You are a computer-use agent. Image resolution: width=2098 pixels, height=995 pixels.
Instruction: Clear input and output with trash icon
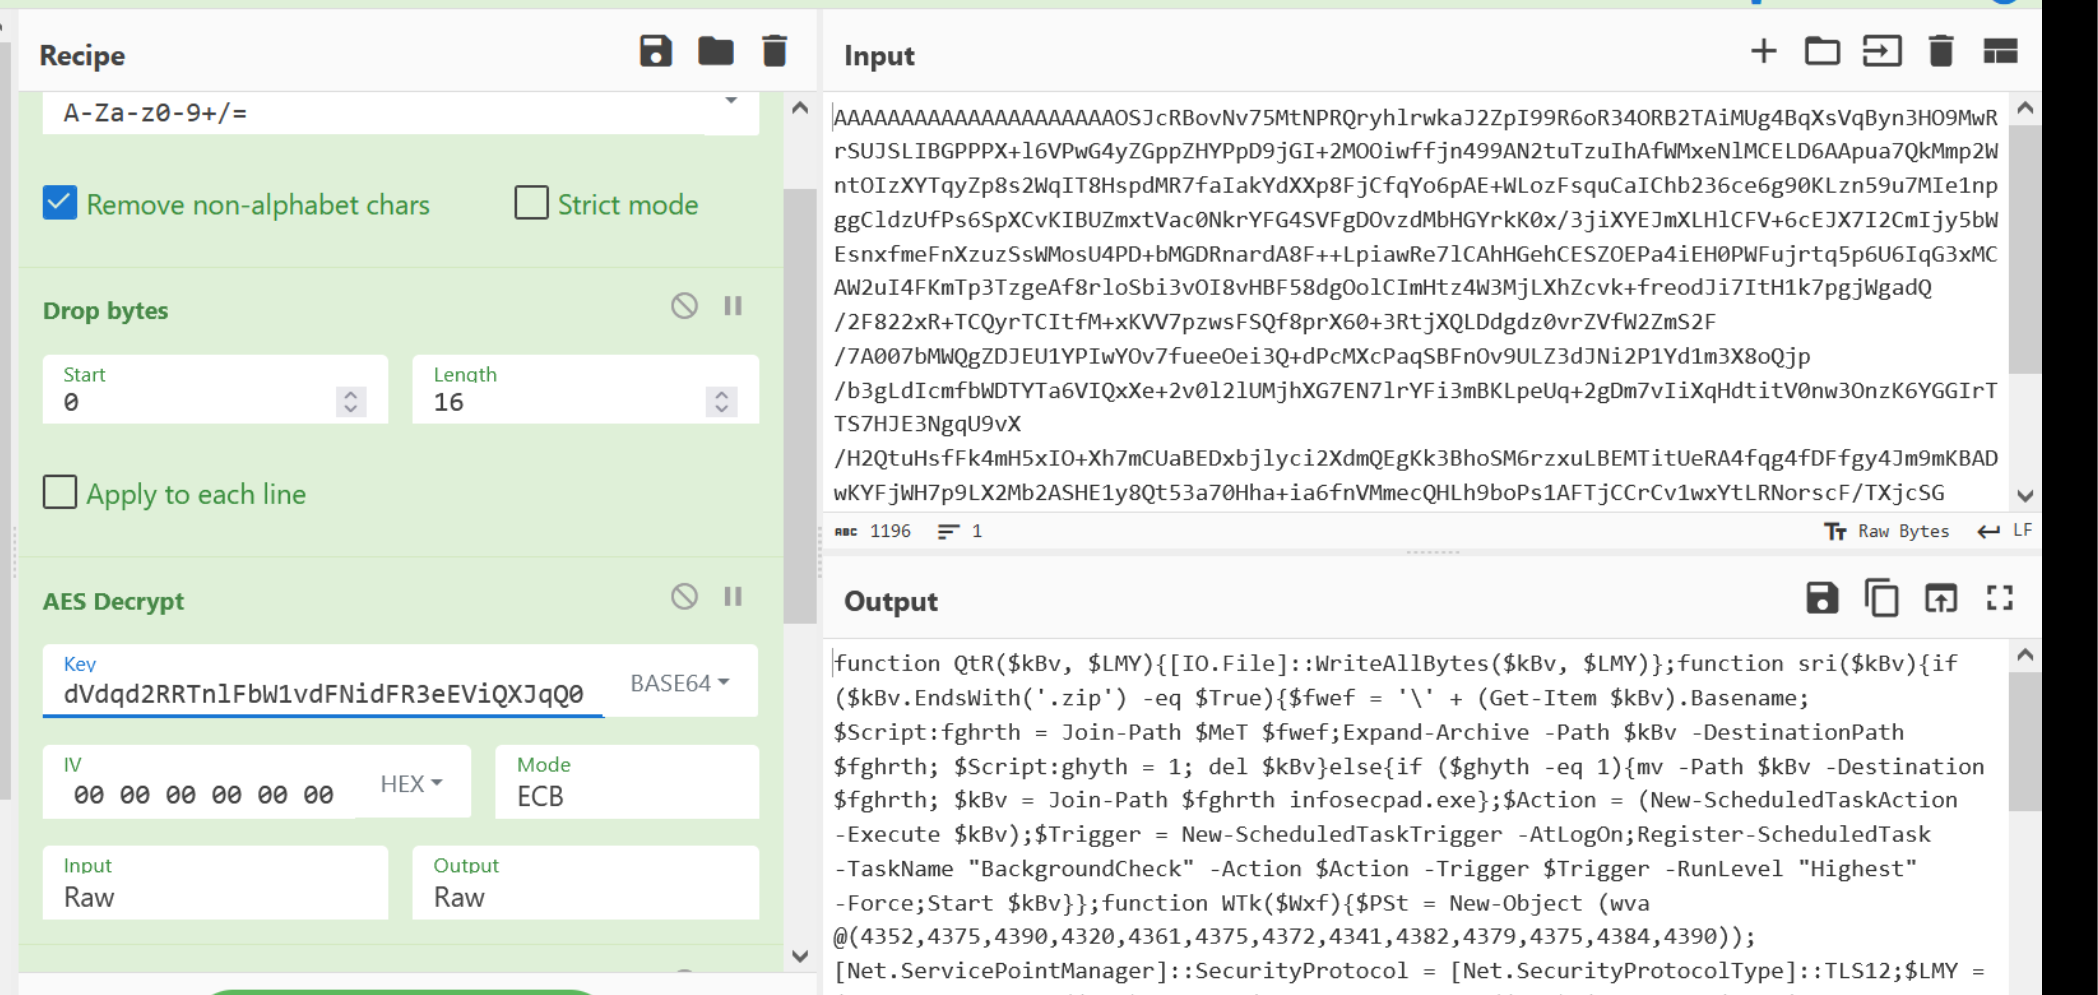click(x=1941, y=51)
